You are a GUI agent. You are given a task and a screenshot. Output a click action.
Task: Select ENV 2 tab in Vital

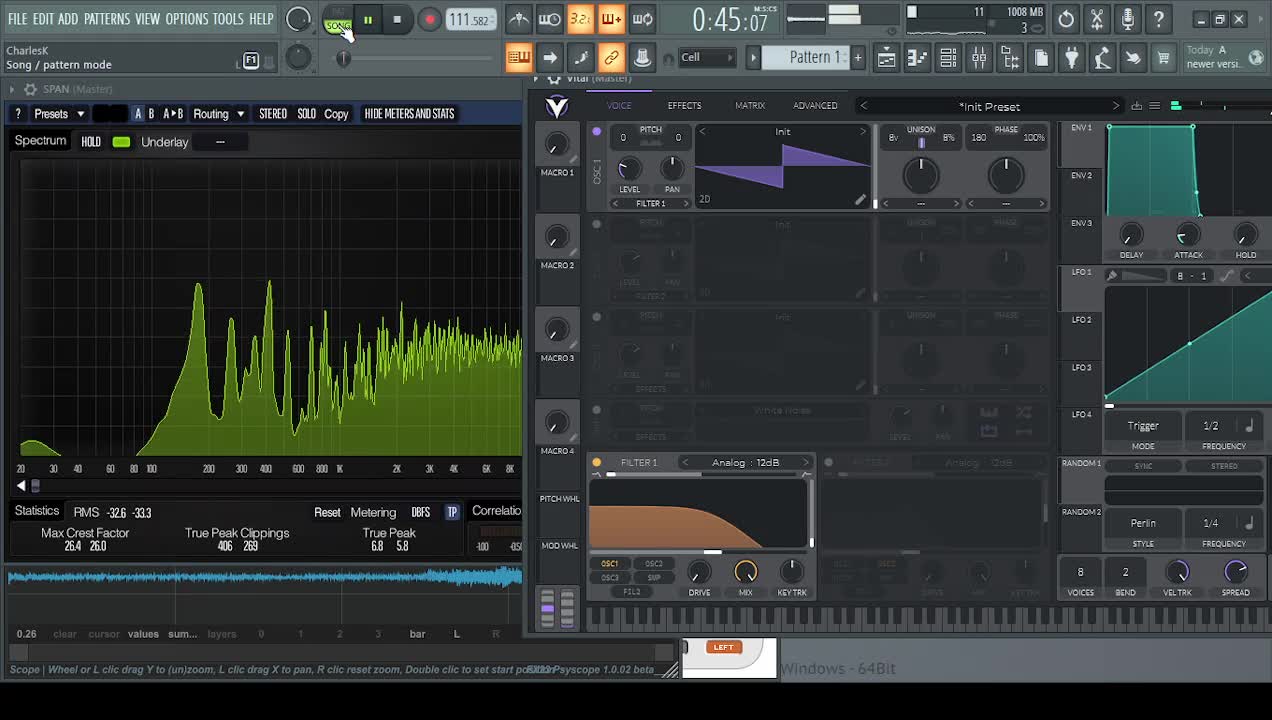click(1081, 176)
